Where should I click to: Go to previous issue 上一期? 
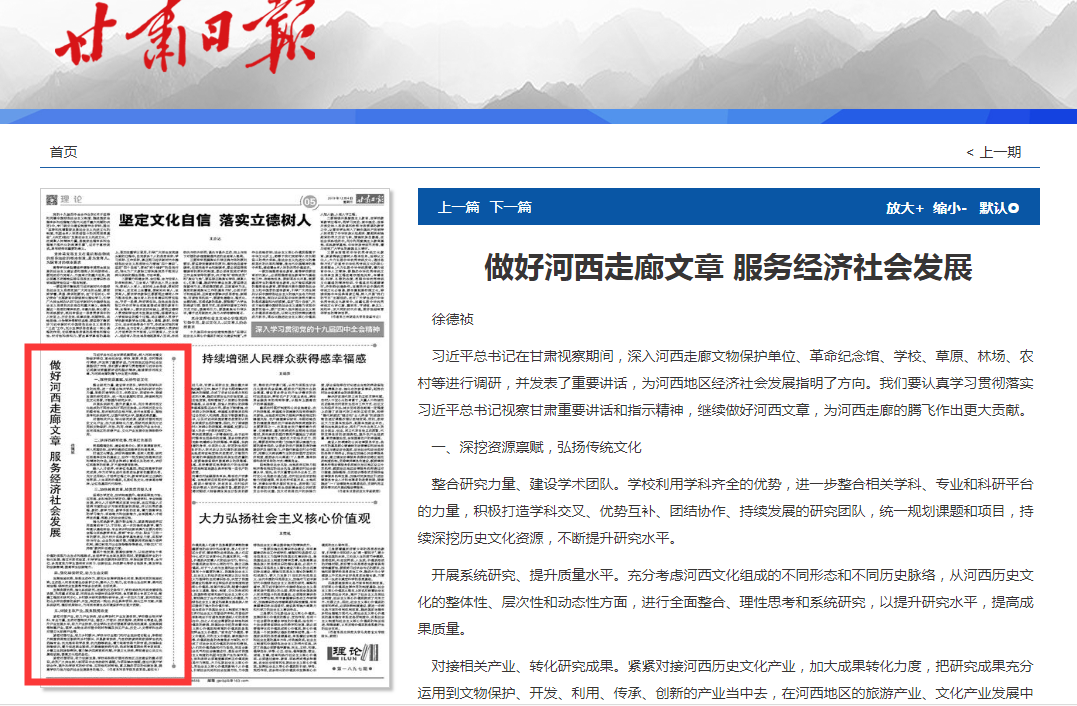point(993,152)
